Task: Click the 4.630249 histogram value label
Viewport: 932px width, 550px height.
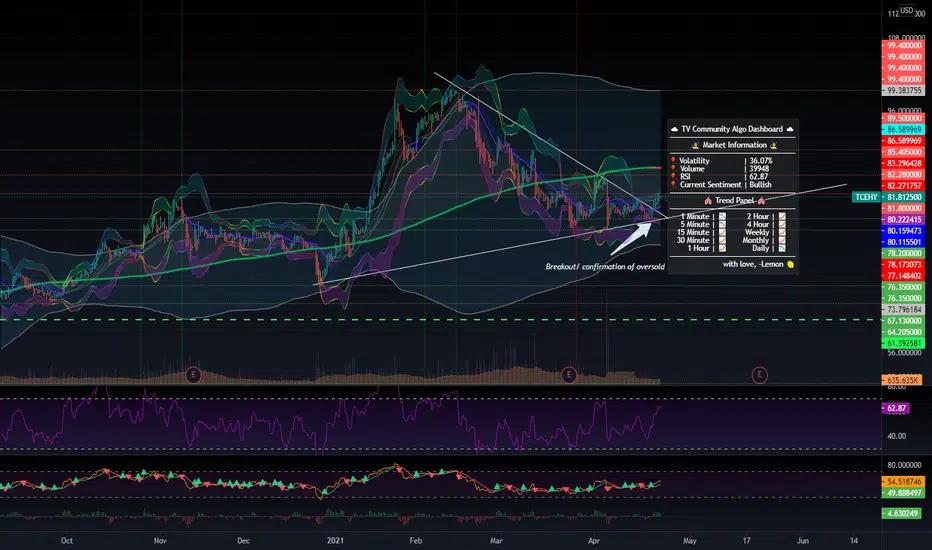Action: [903, 513]
